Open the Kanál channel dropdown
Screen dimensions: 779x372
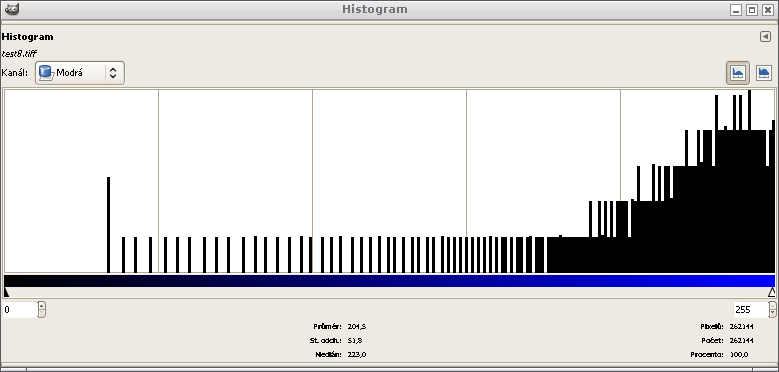tap(80, 73)
